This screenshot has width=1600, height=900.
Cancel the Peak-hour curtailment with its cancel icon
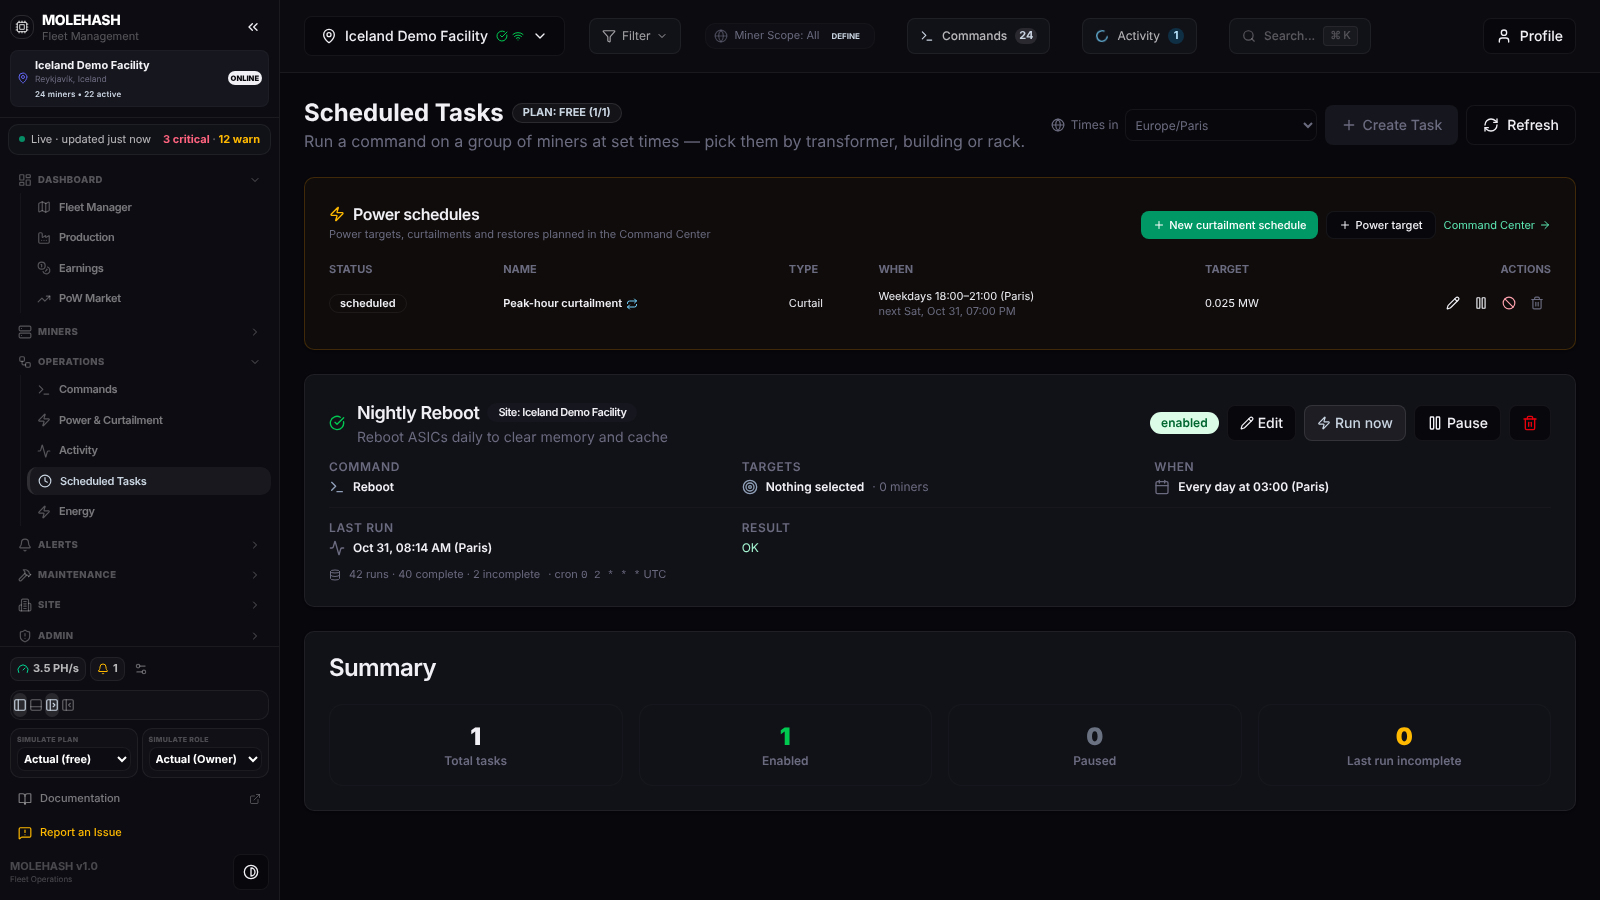(1509, 303)
